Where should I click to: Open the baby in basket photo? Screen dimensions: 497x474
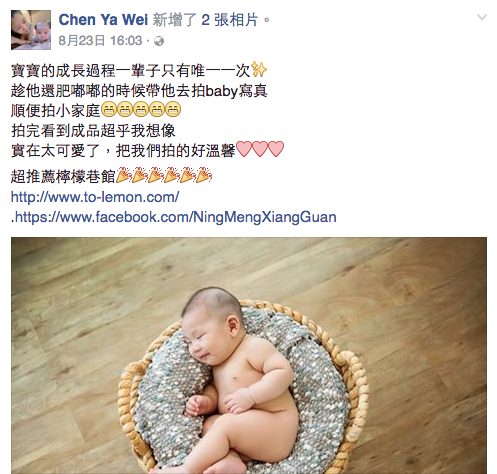pyautogui.click(x=249, y=356)
